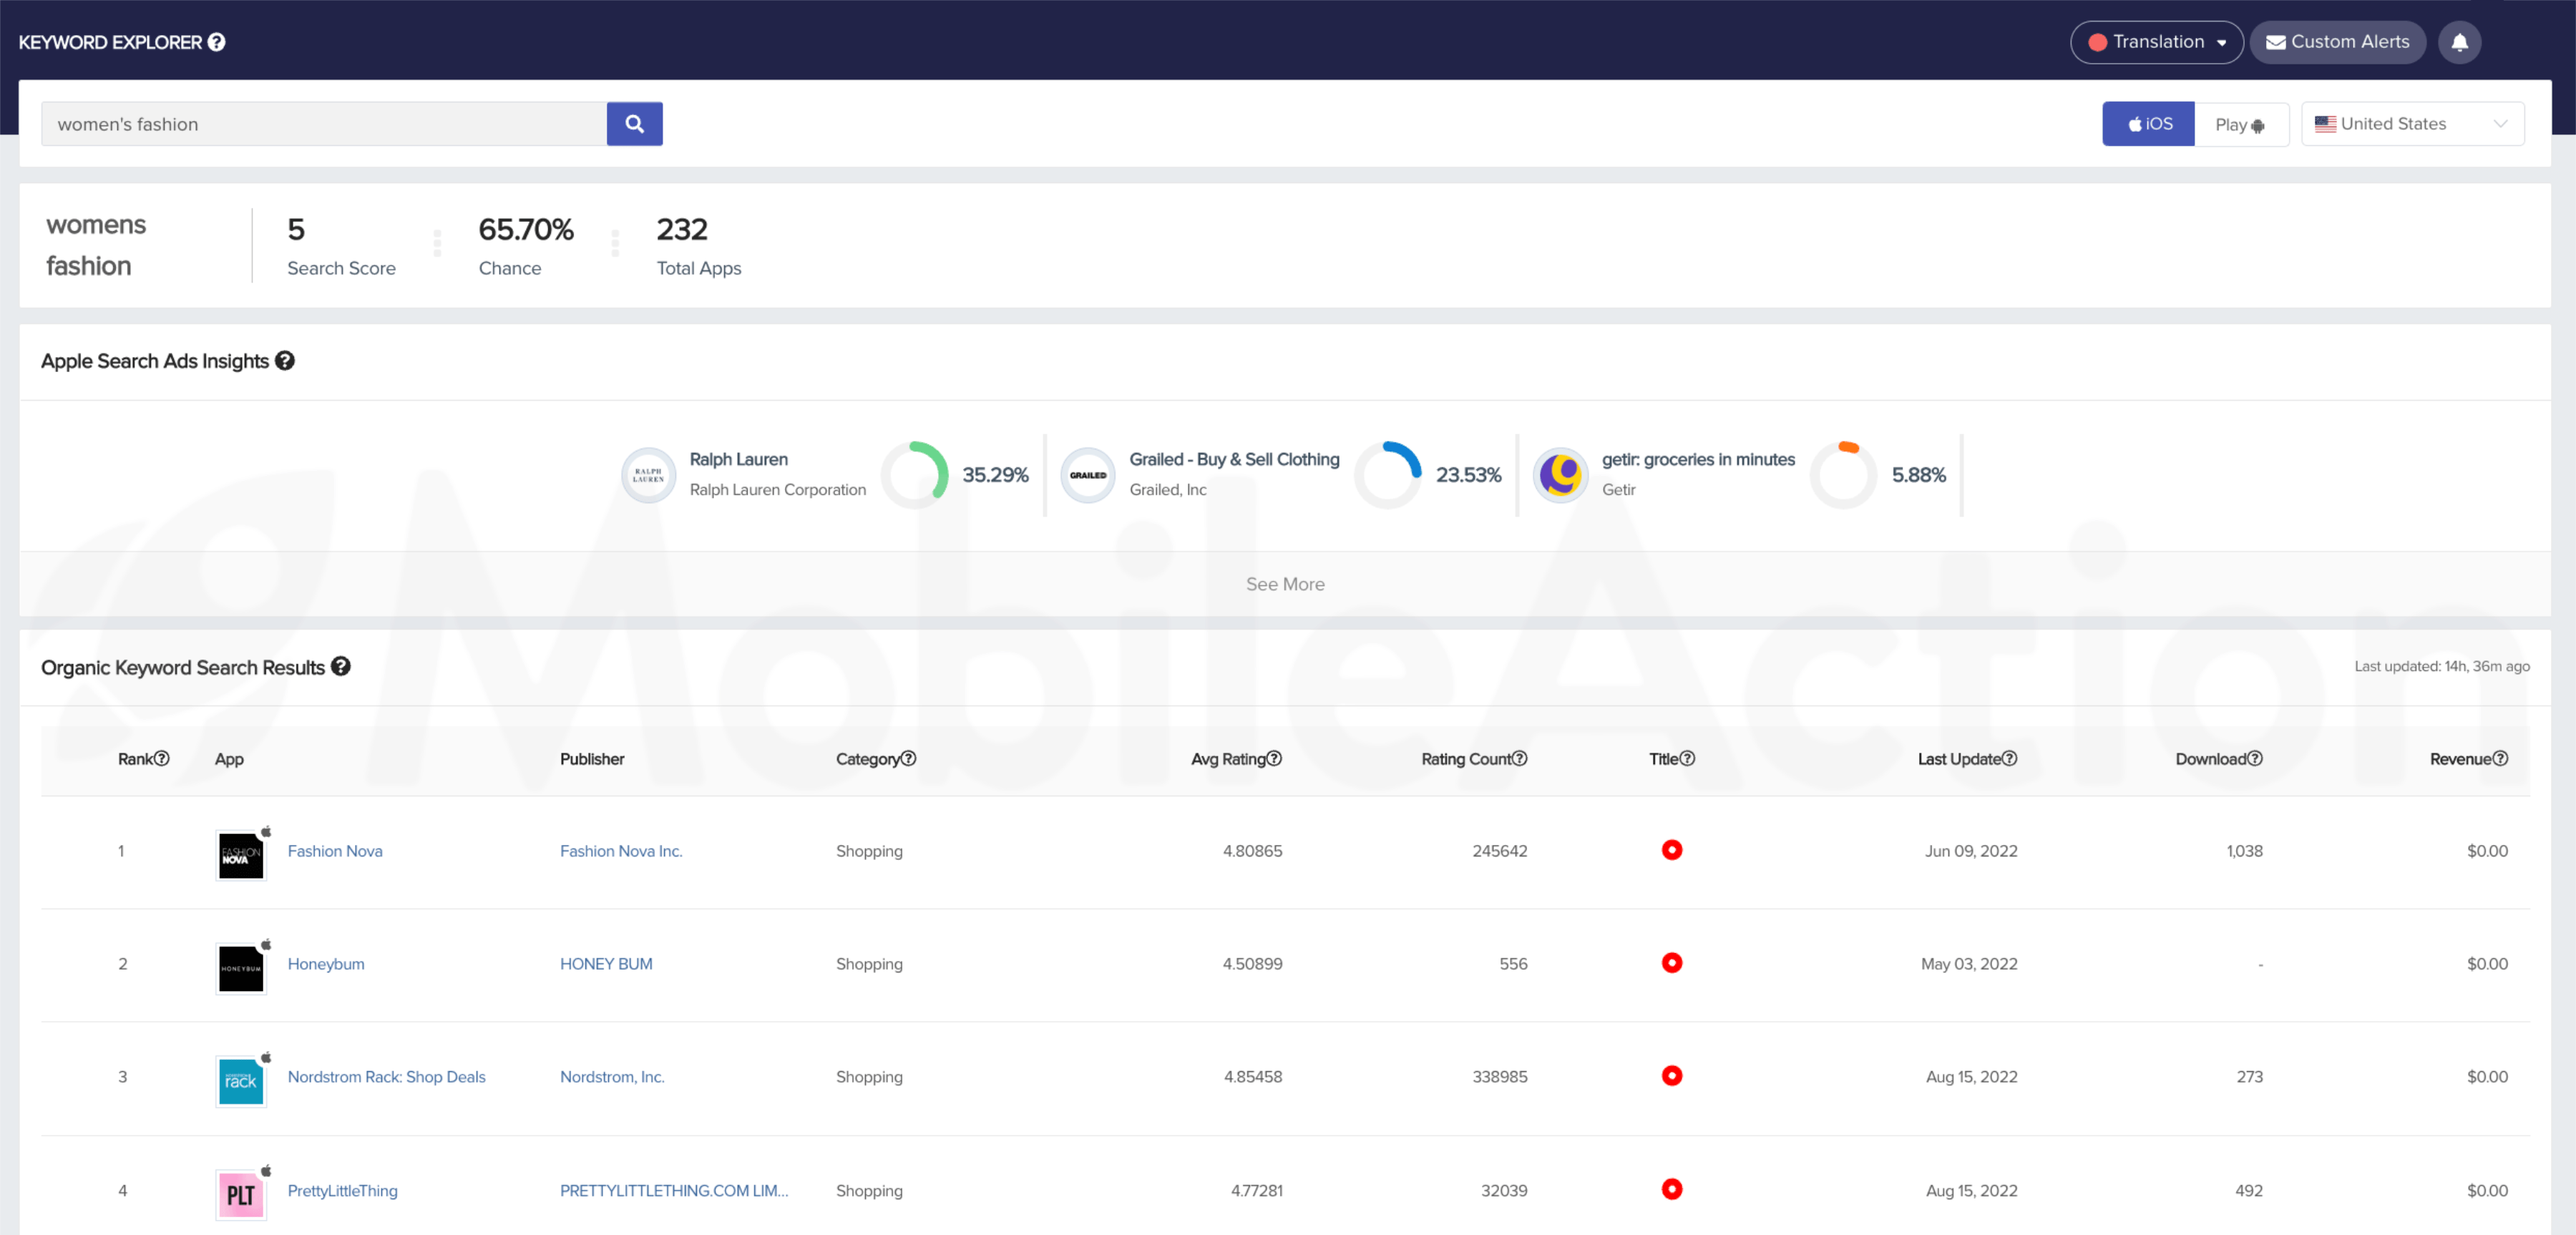This screenshot has width=2576, height=1235.
Task: Open the notifications bell
Action: pyautogui.click(x=2459, y=42)
